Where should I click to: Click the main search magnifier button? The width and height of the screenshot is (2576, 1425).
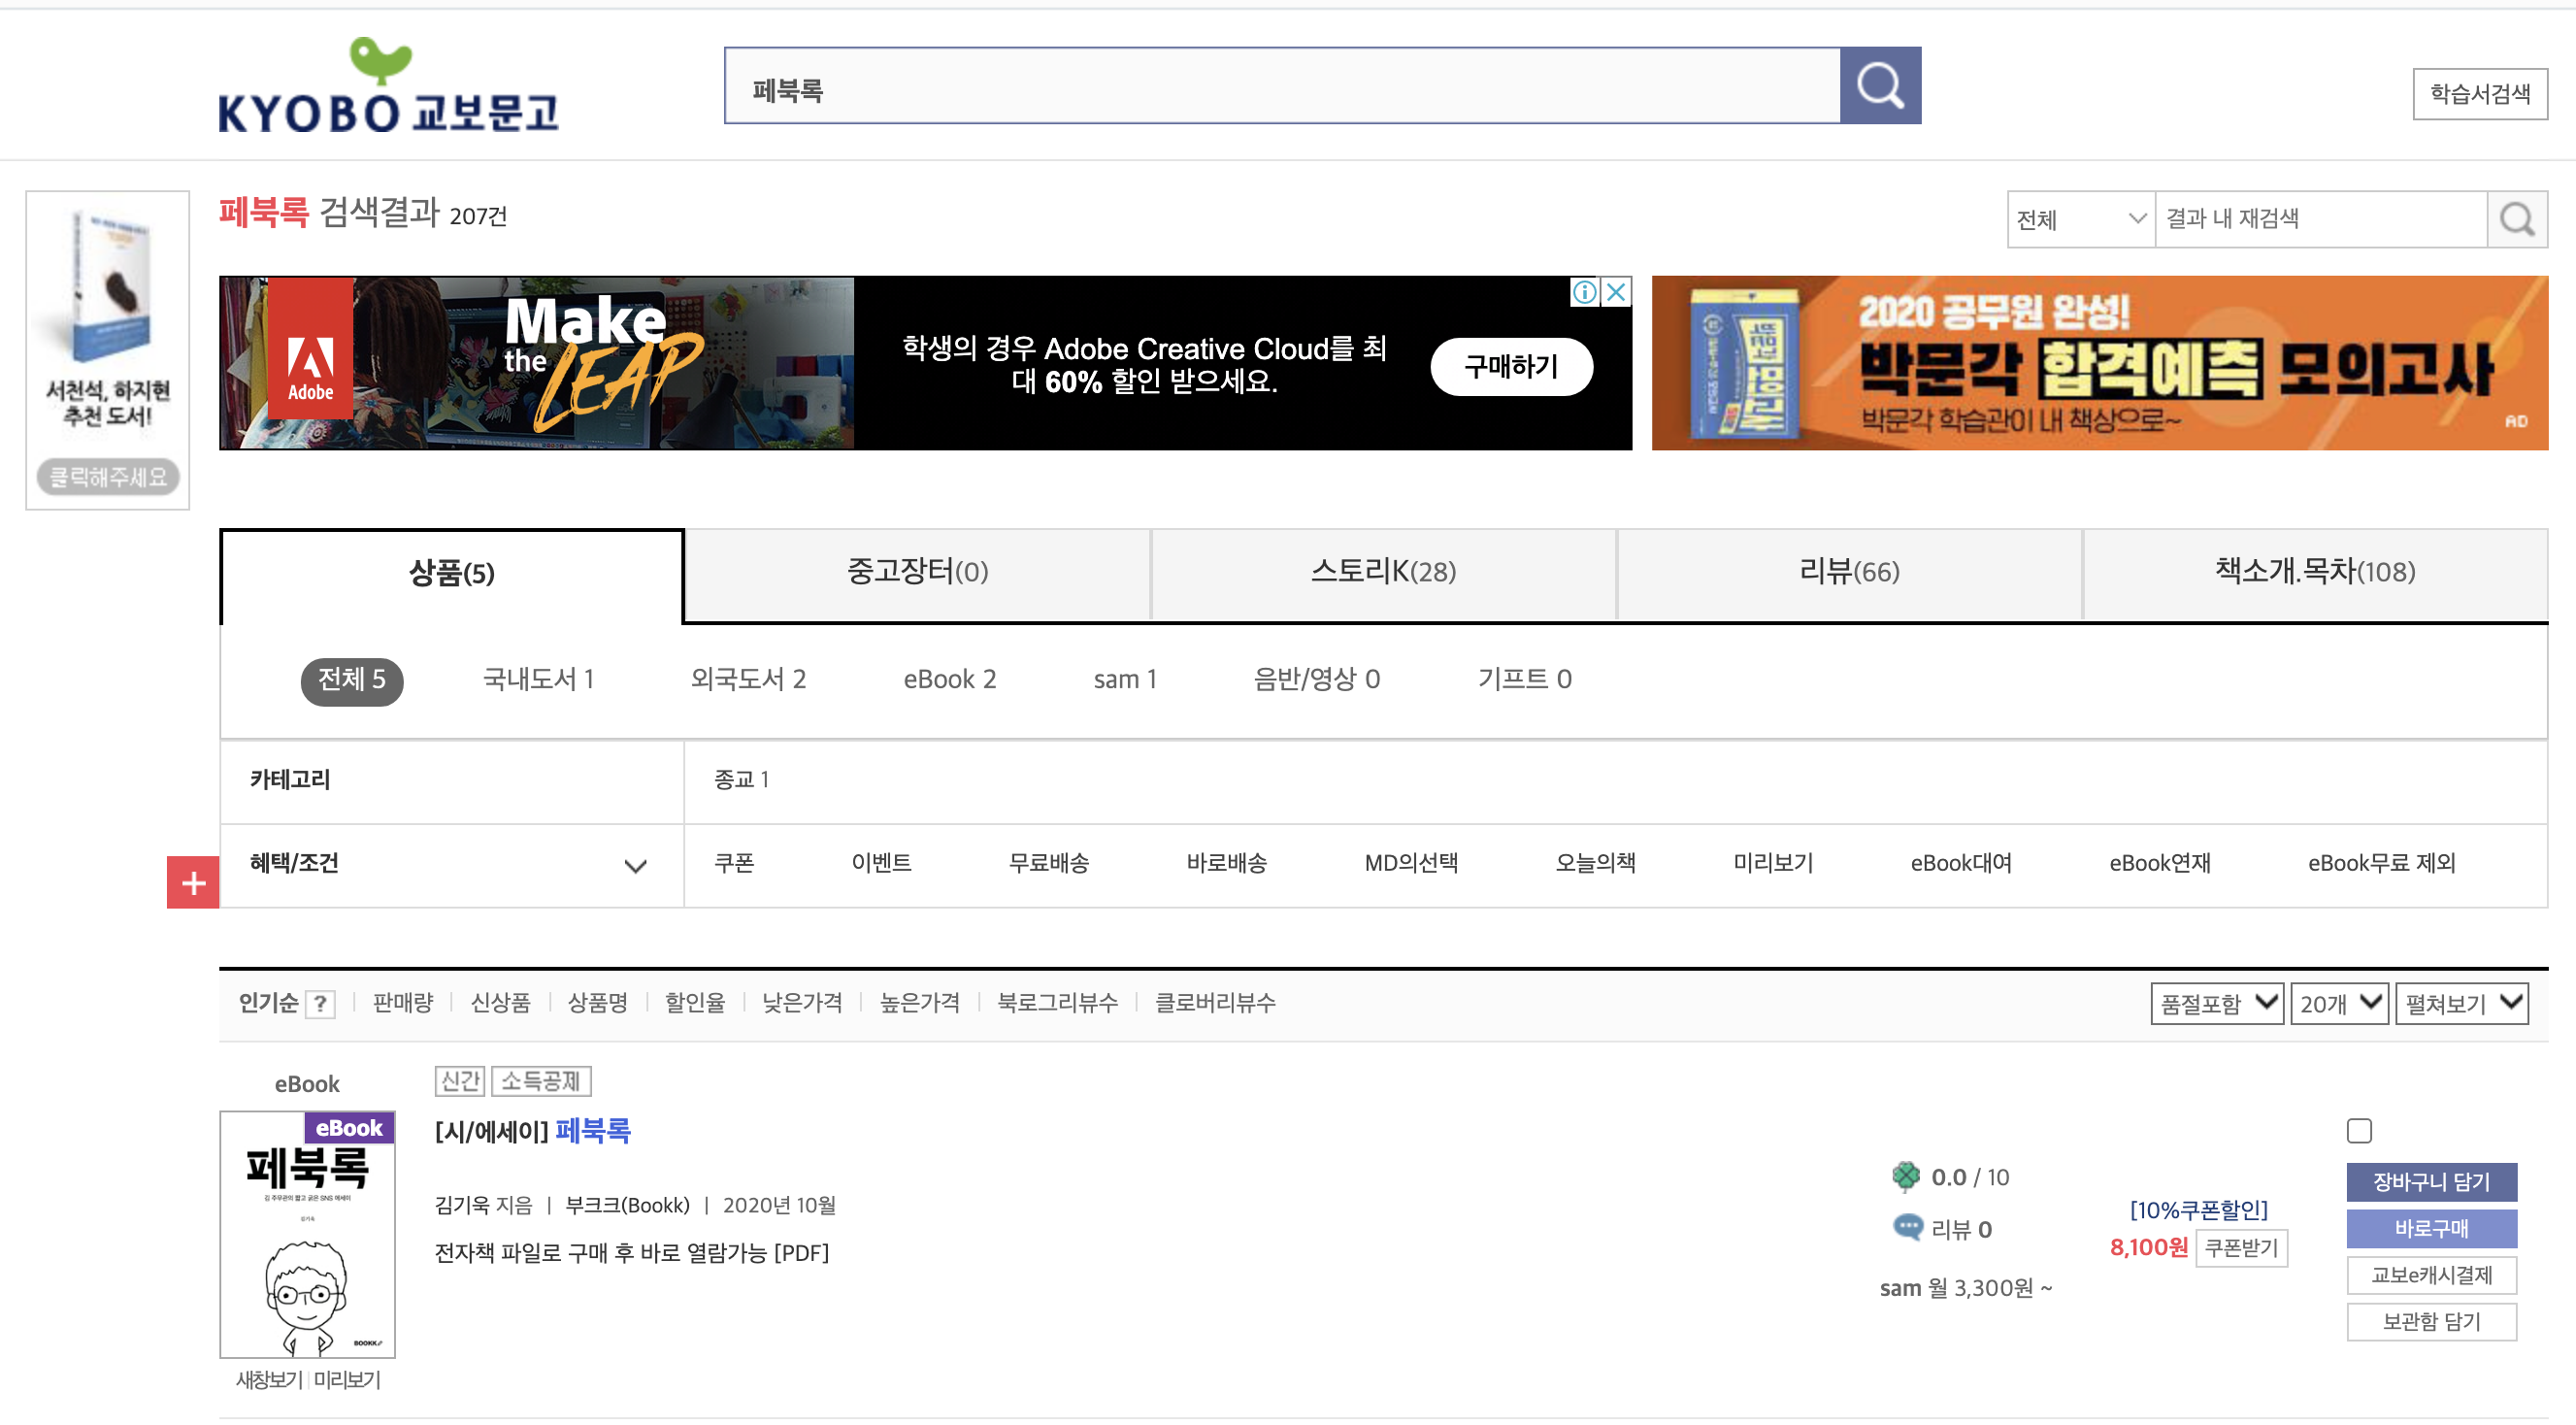[1879, 86]
